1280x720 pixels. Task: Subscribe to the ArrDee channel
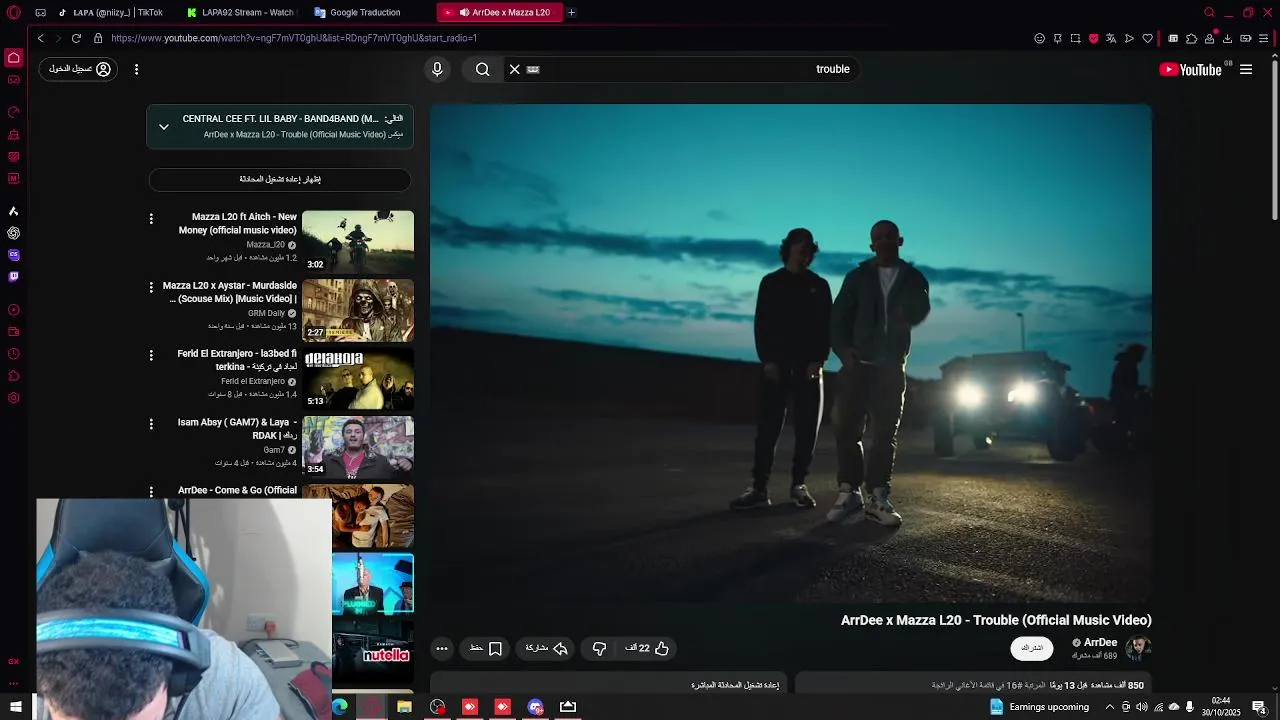pos(1032,648)
